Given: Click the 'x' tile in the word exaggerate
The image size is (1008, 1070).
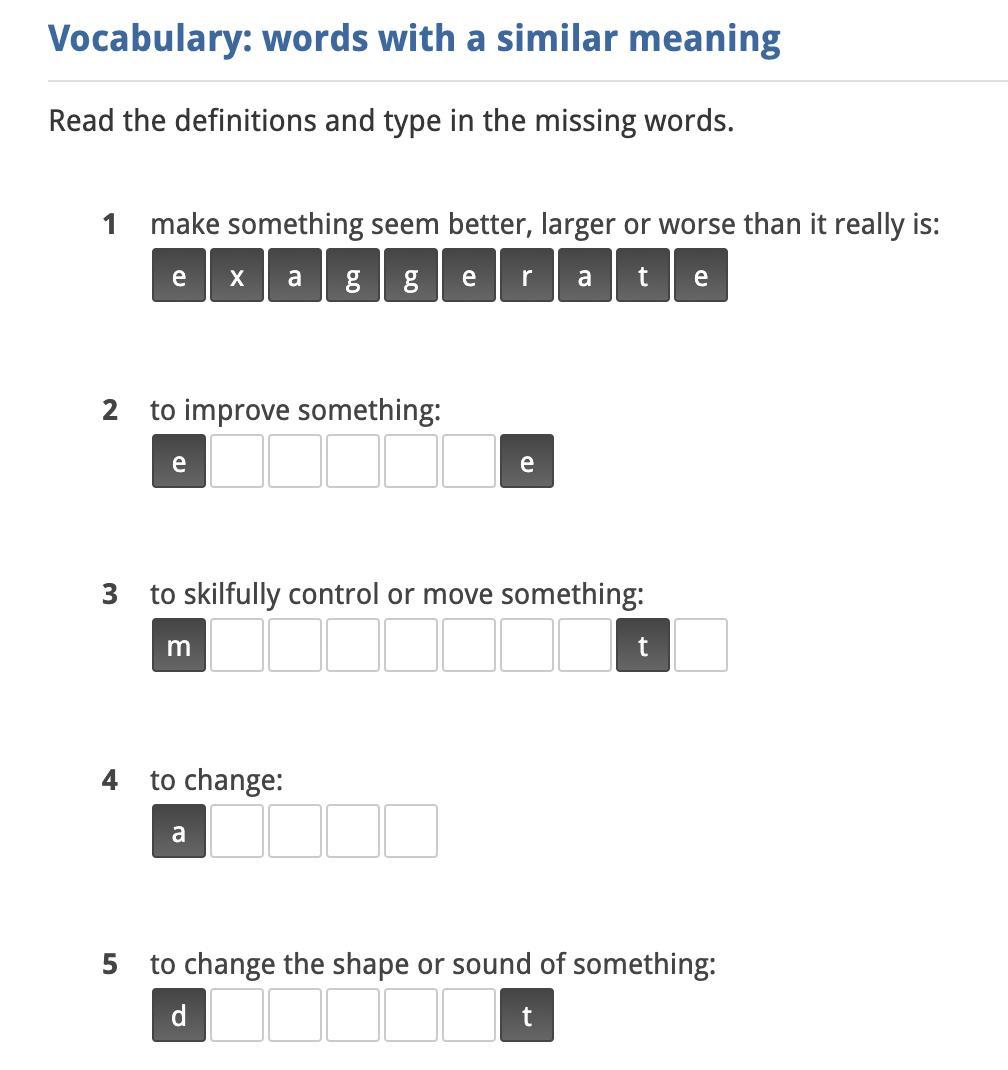Looking at the screenshot, I should click(x=237, y=275).
